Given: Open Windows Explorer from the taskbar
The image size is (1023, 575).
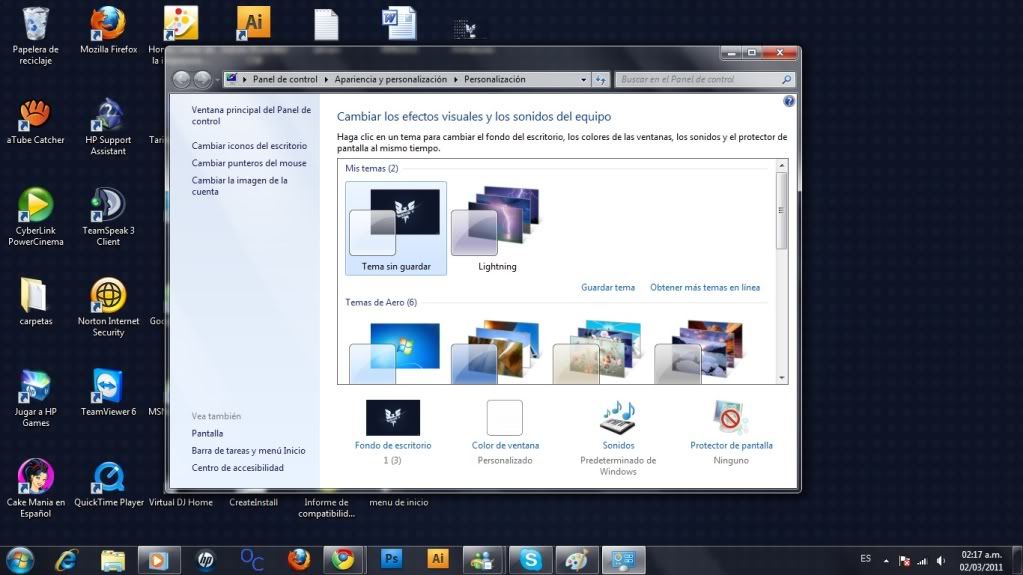Looking at the screenshot, I should tap(113, 560).
